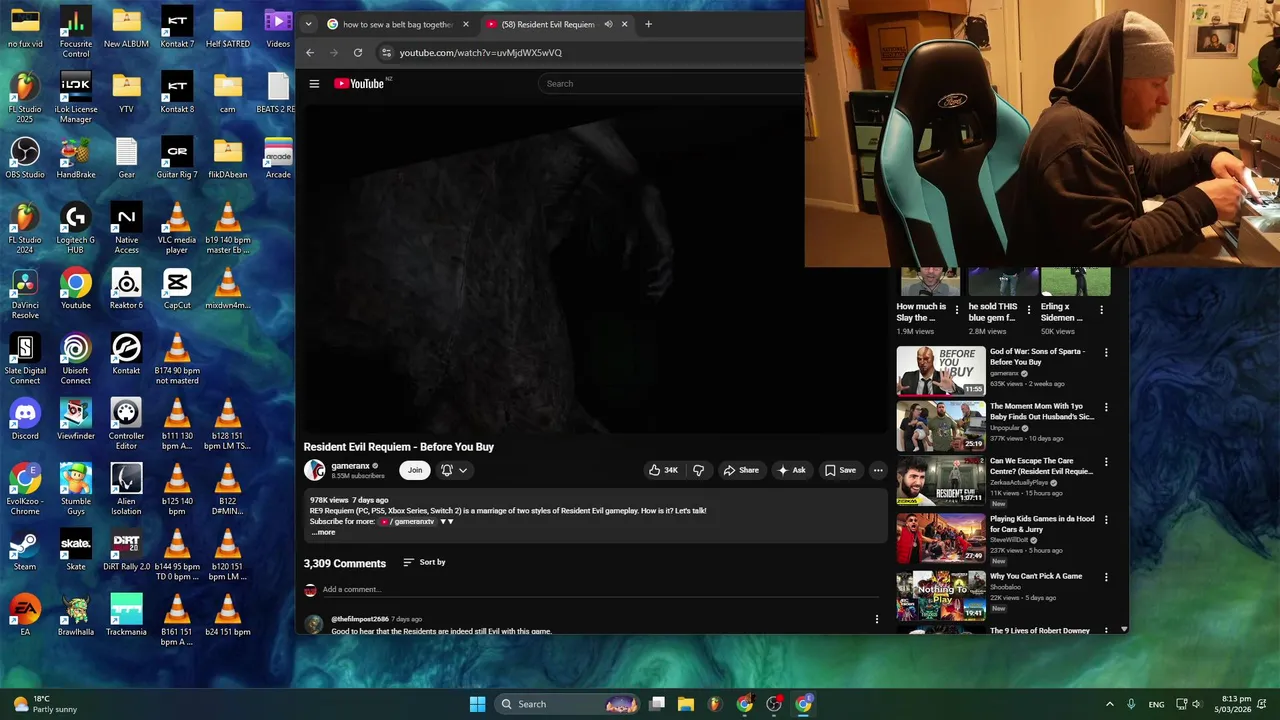Open 'Can We Escape The Care Centre' thumbnail

(941, 482)
